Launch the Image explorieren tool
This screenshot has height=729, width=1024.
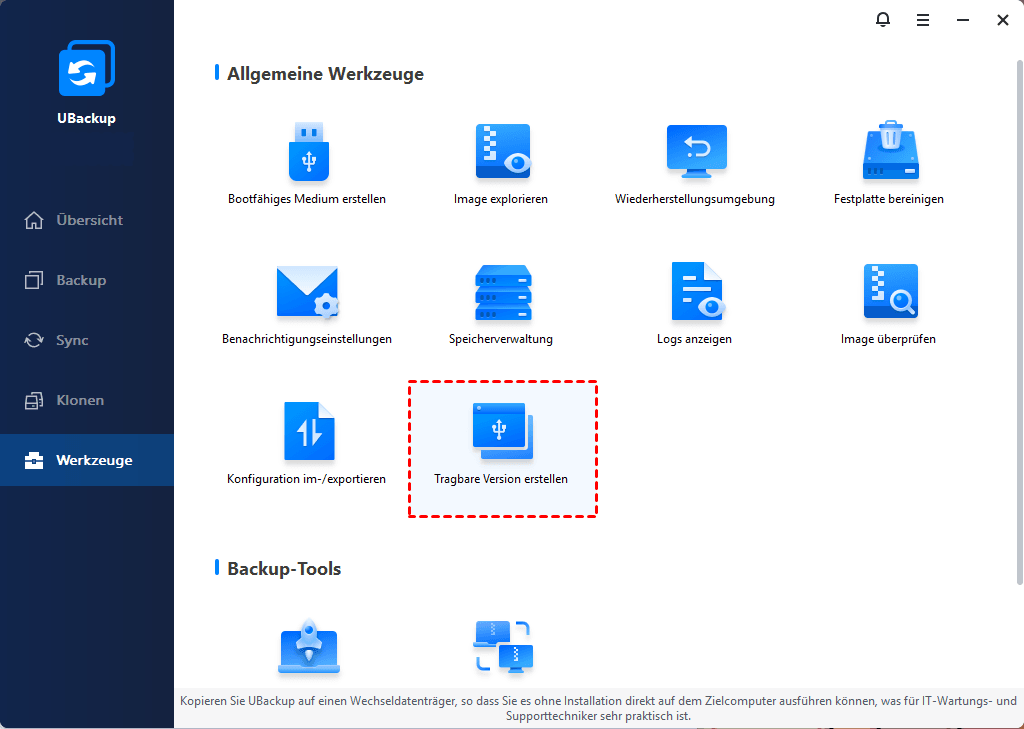pyautogui.click(x=501, y=152)
